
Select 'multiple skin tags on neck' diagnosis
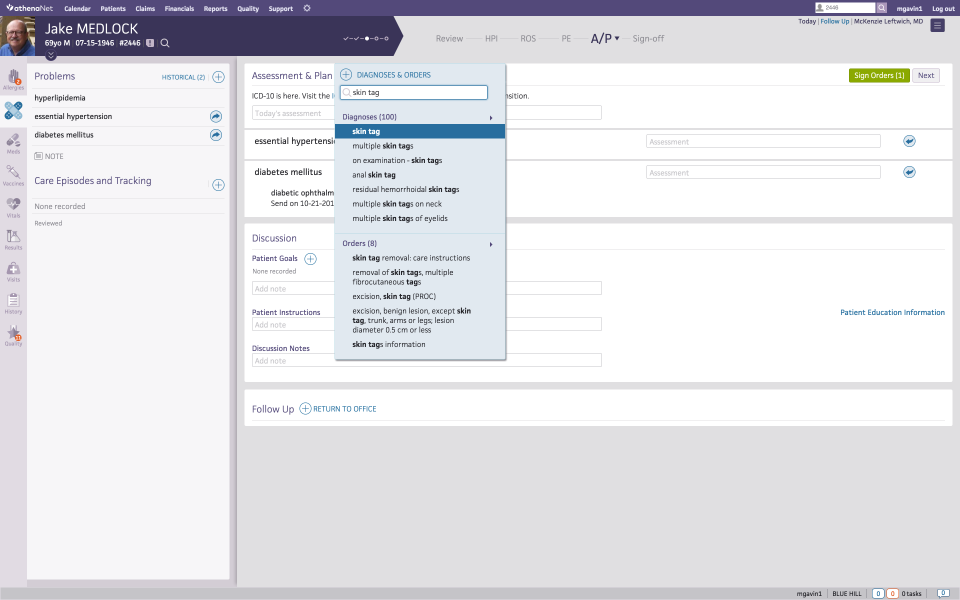[x=397, y=204]
